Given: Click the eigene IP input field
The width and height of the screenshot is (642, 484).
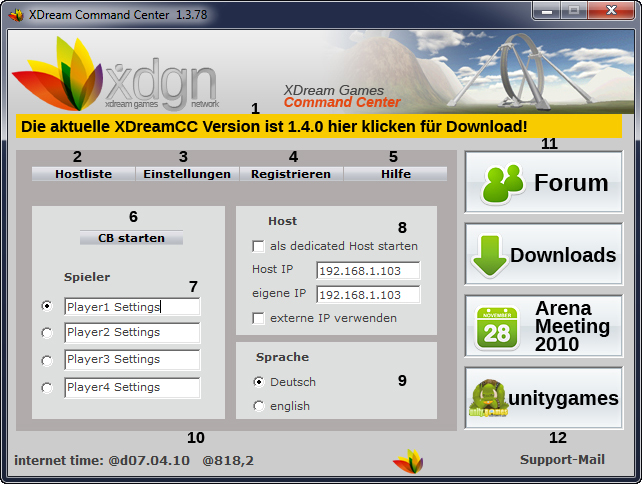Looking at the screenshot, I should coord(368,295).
